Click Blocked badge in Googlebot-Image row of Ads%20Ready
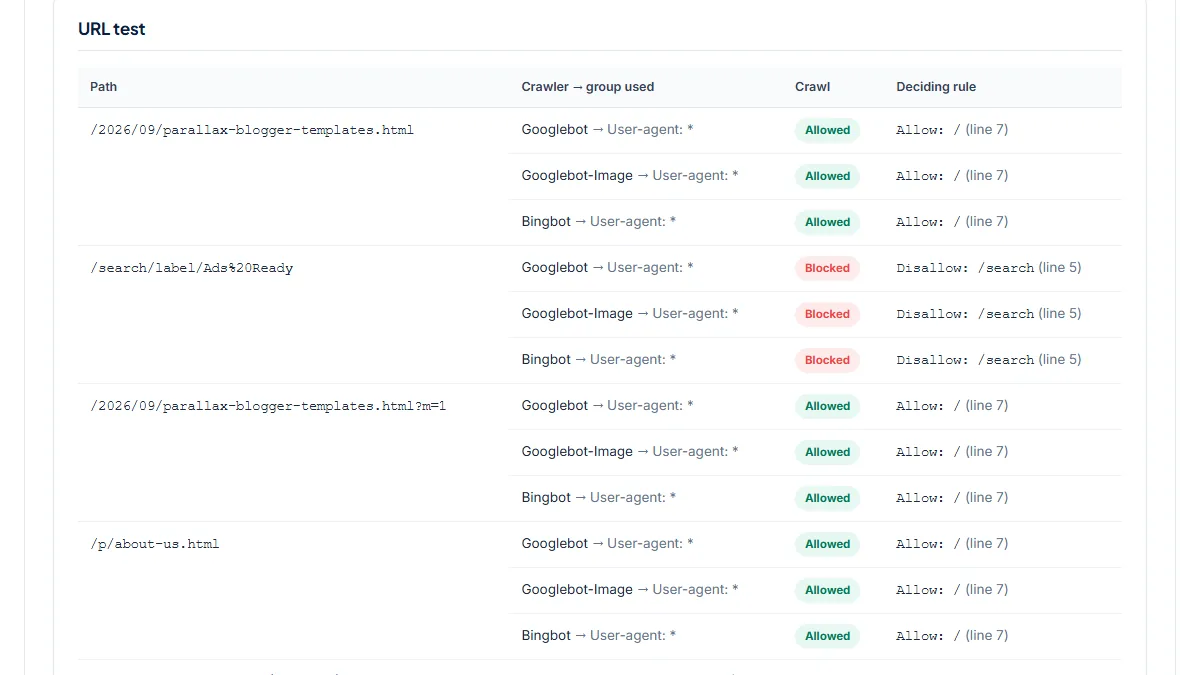The height and width of the screenshot is (675, 1200). pyautogui.click(x=827, y=314)
